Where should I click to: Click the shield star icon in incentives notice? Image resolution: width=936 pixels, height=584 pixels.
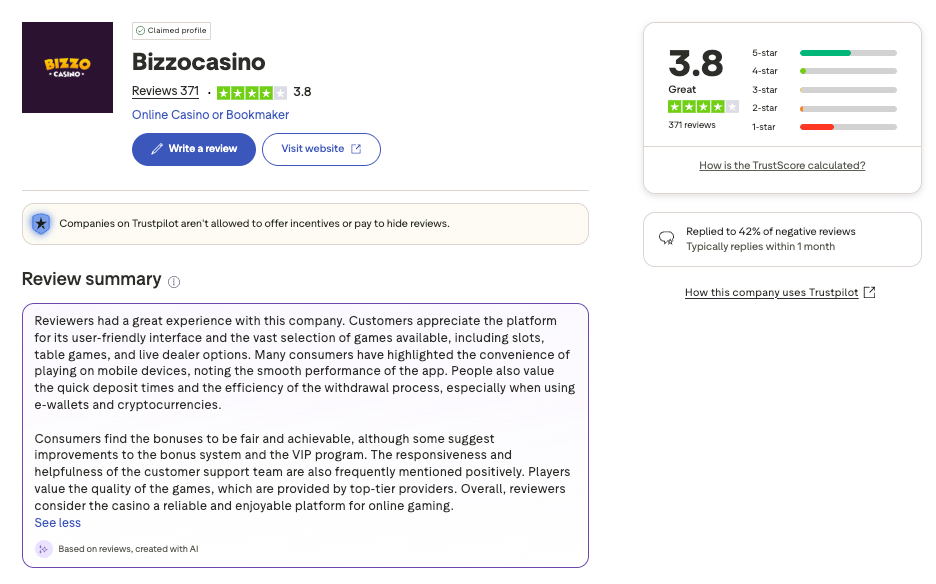(x=40, y=223)
